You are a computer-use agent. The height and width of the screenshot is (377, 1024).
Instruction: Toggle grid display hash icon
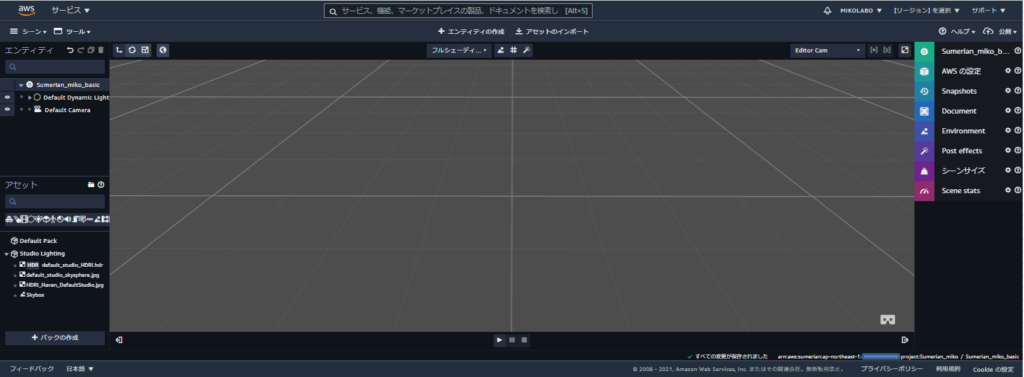coord(513,50)
